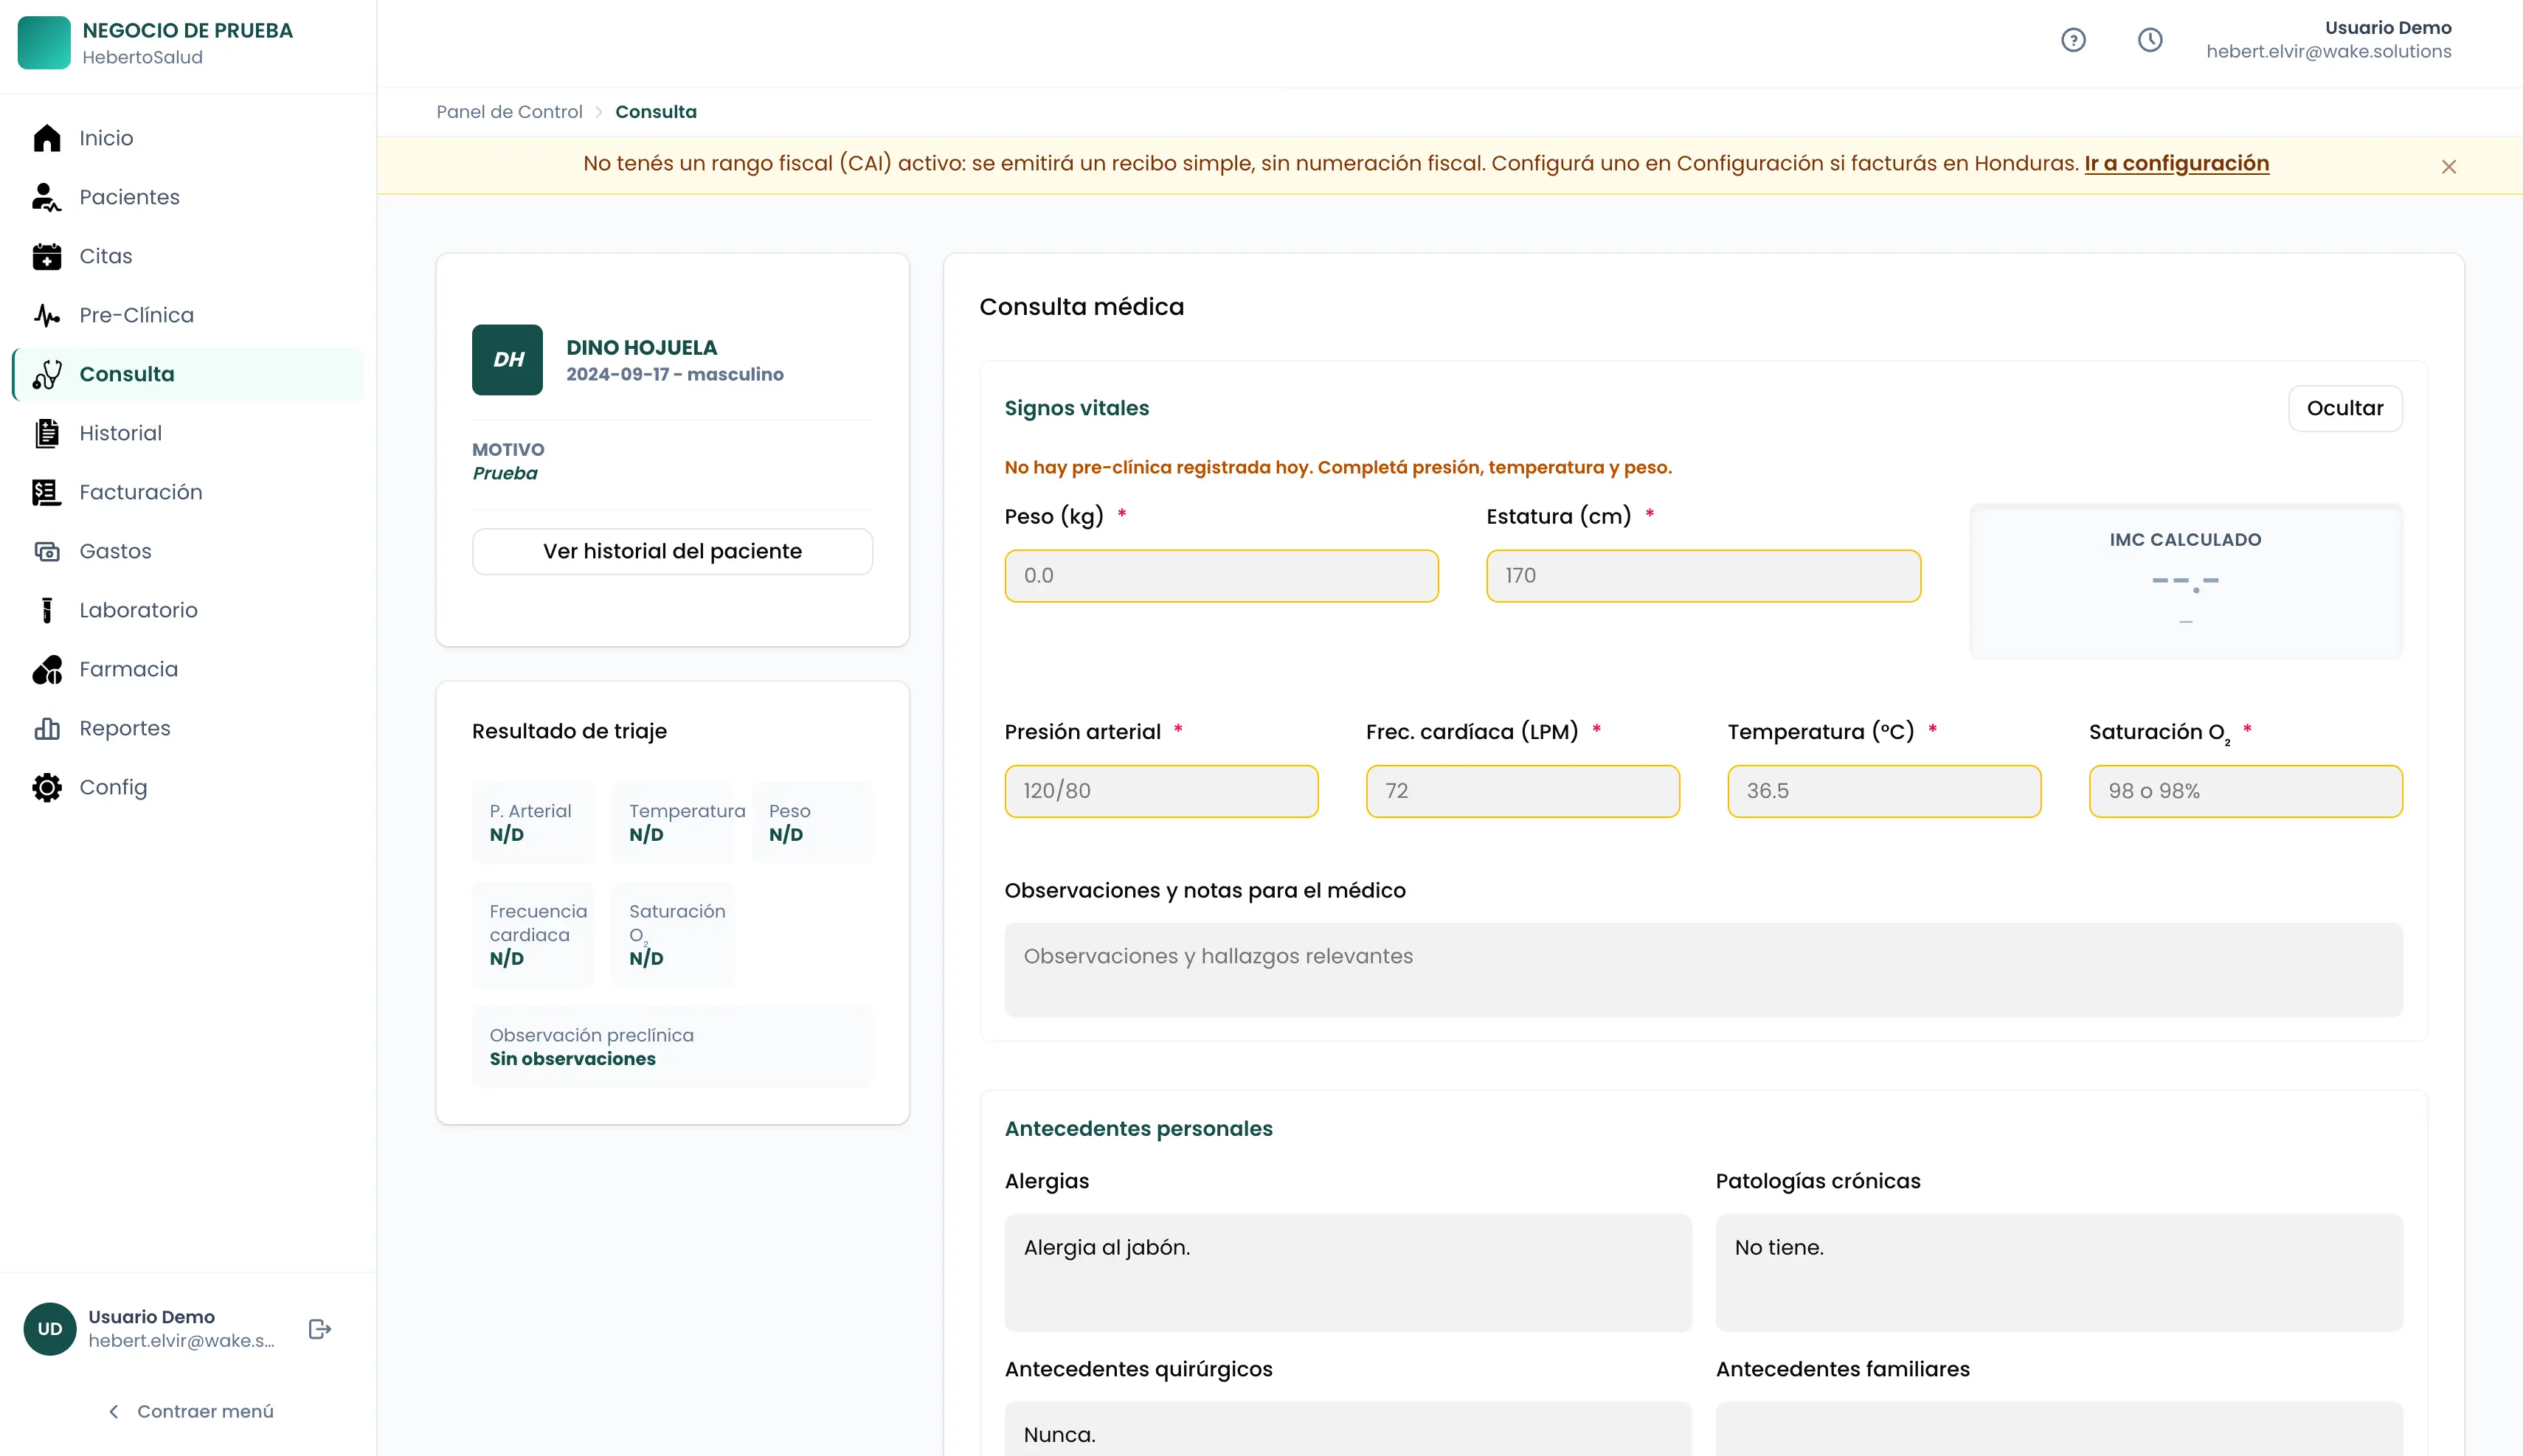
Task: Click the Gastos money icon
Action: pos(47,551)
